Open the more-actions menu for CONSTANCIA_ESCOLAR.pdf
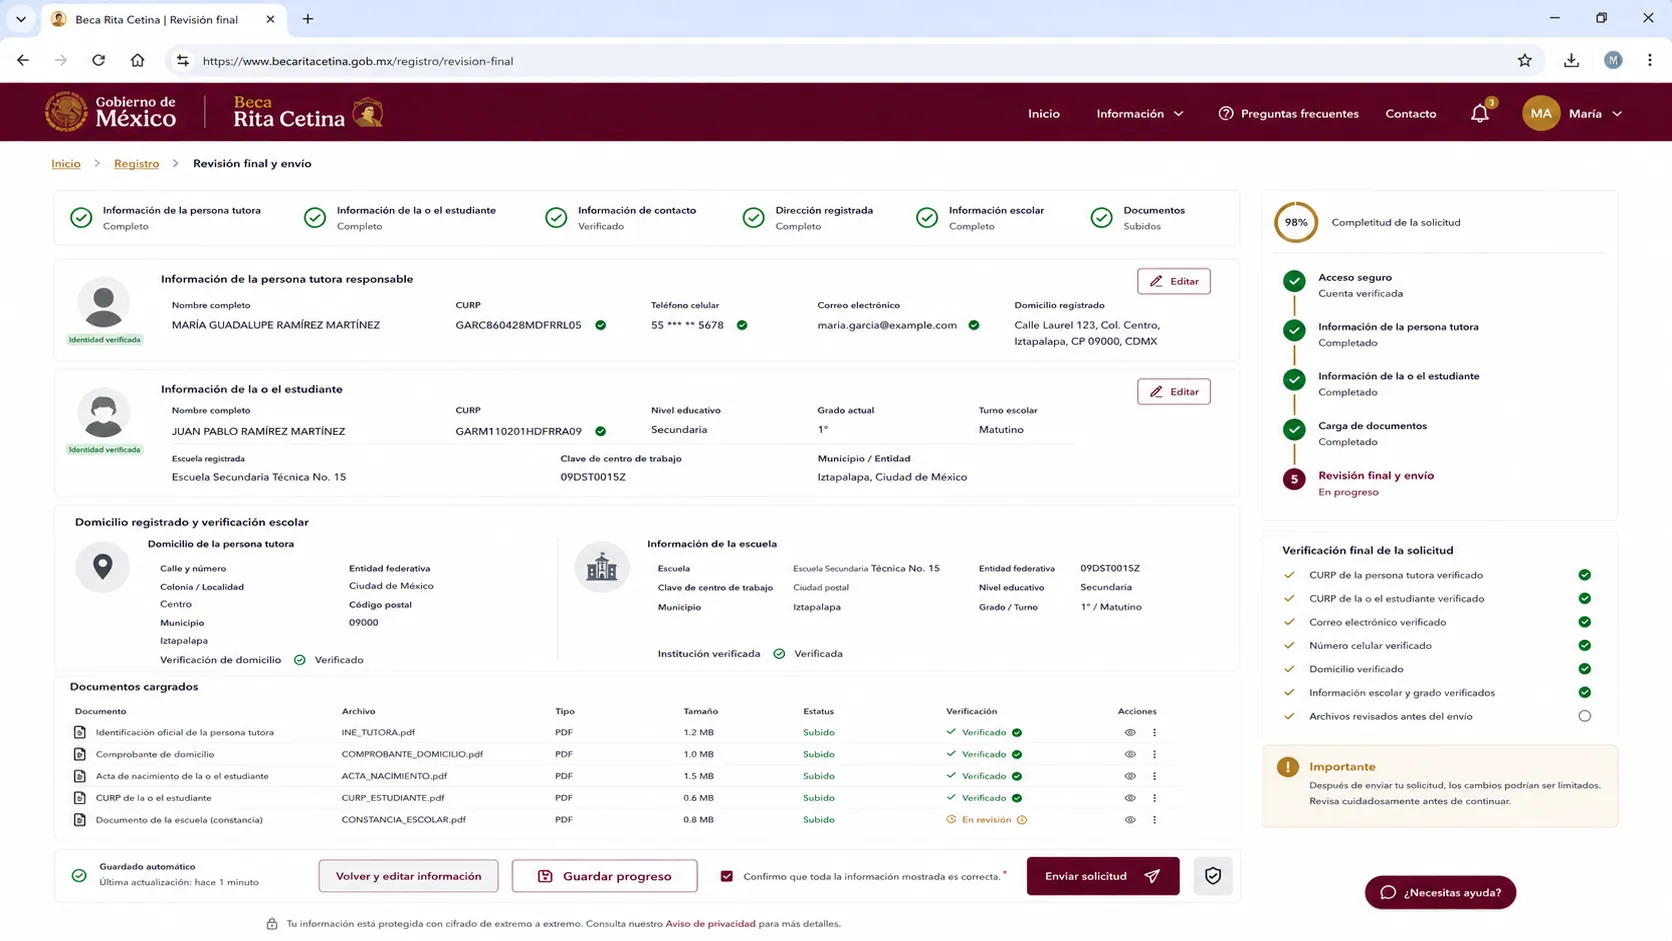 point(1154,820)
